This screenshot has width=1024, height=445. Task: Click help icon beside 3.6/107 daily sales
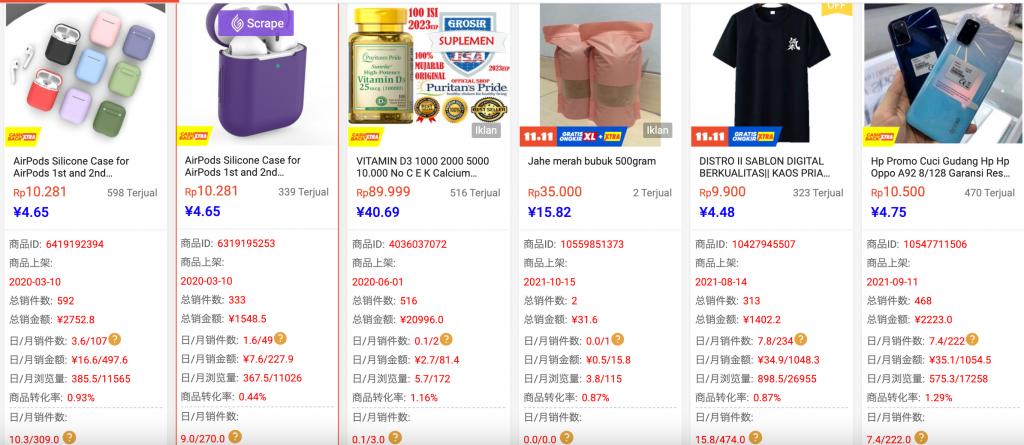pyautogui.click(x=115, y=339)
